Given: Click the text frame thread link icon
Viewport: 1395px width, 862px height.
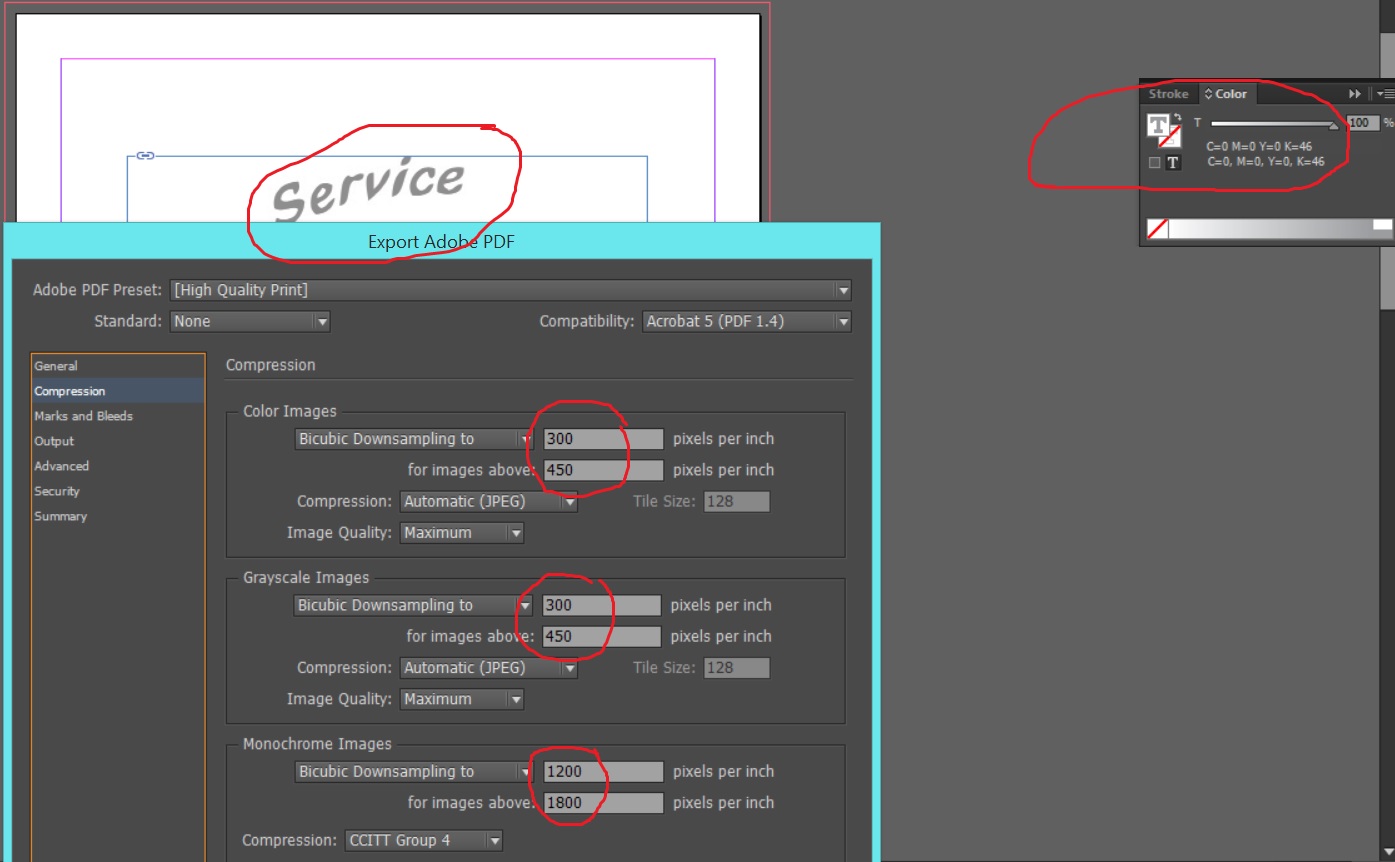Looking at the screenshot, I should tap(145, 155).
